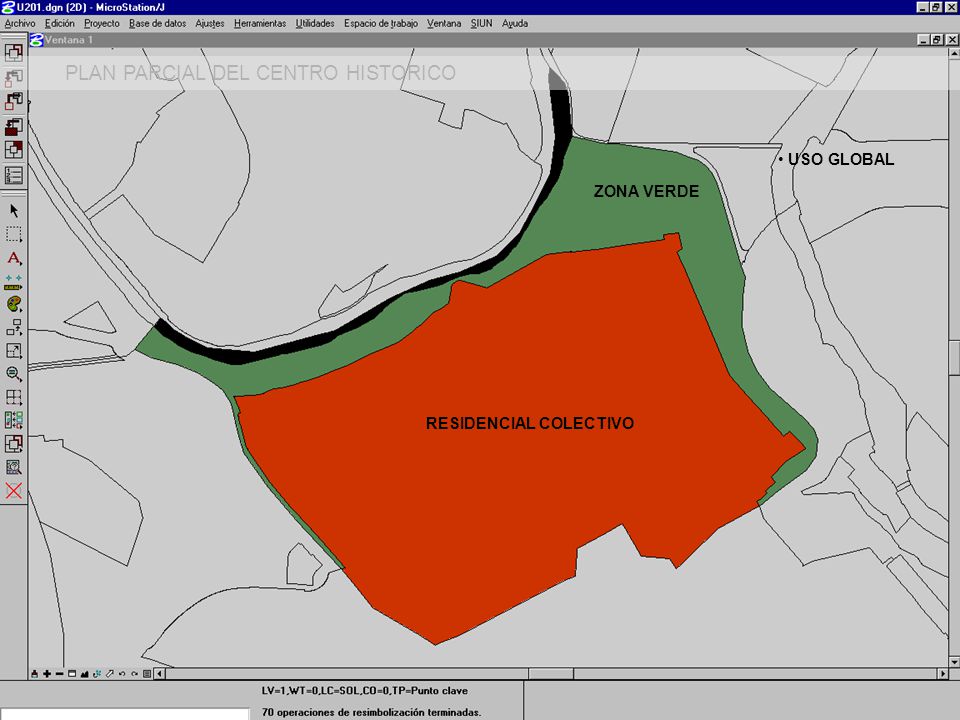Select the Delete Element red X tool
Screen dimensions: 960x720
13,490
